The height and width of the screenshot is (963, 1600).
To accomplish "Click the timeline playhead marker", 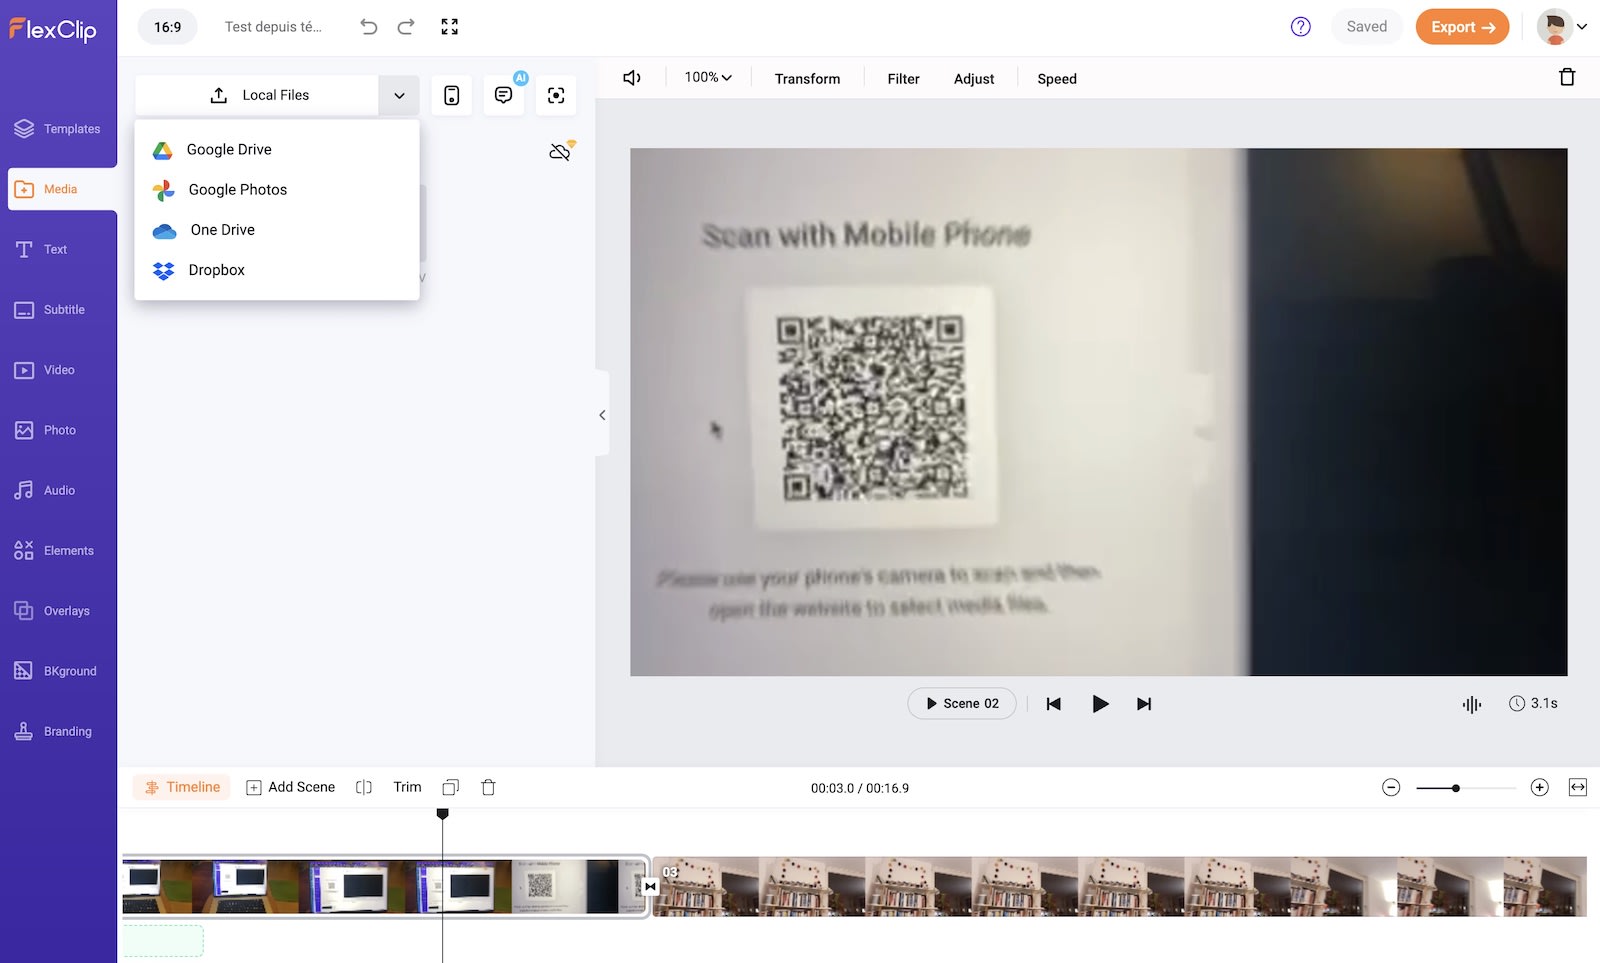I will pyautogui.click(x=443, y=814).
